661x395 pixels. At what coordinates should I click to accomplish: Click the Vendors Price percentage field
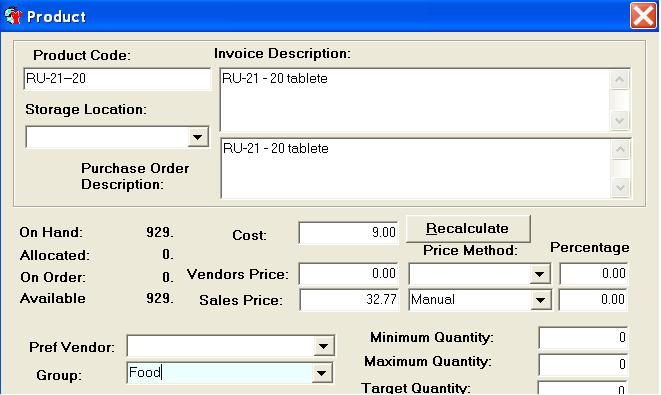[x=594, y=274]
